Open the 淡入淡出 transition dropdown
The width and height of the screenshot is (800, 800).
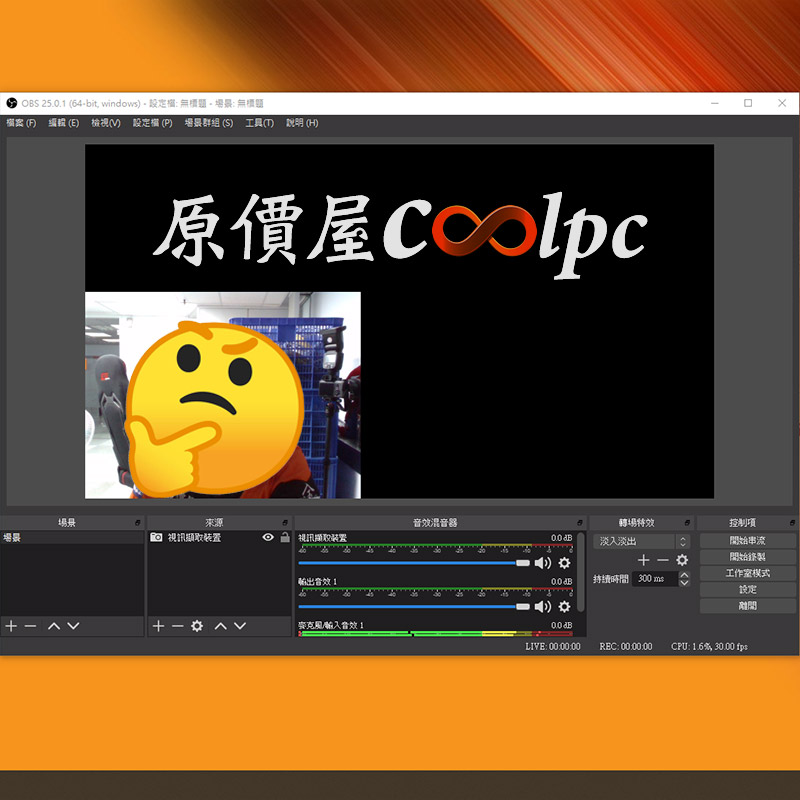point(642,541)
